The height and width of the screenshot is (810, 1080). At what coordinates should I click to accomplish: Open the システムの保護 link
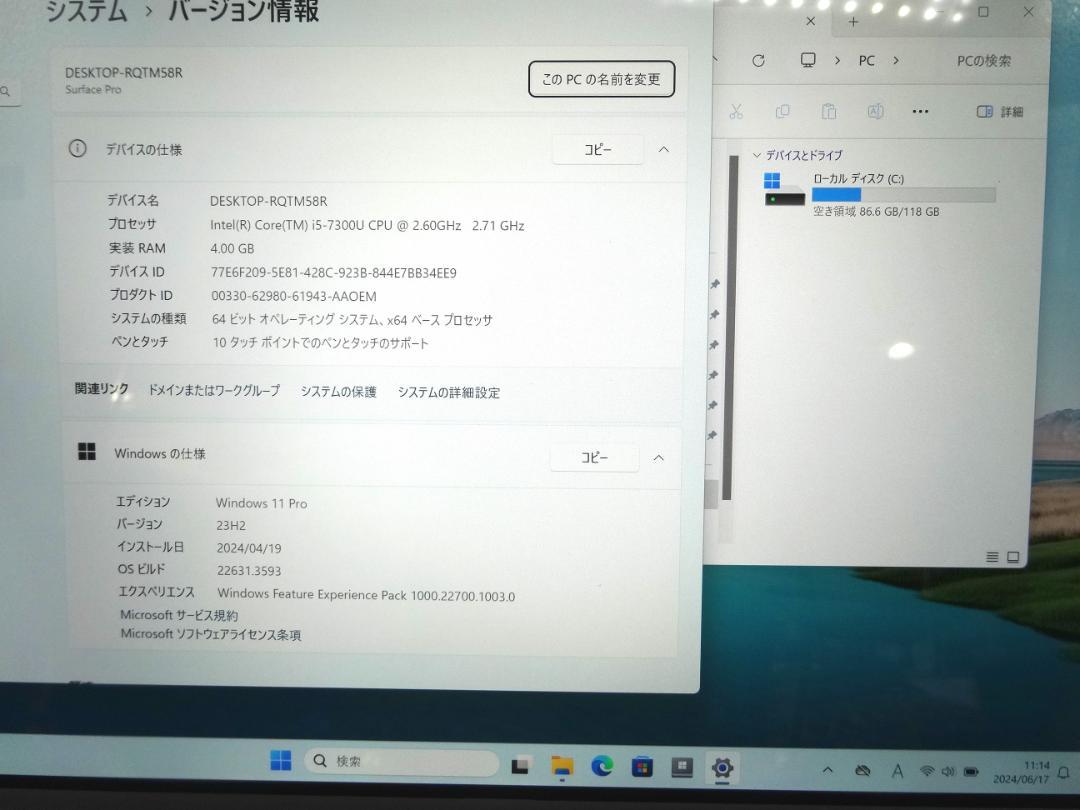pos(338,391)
